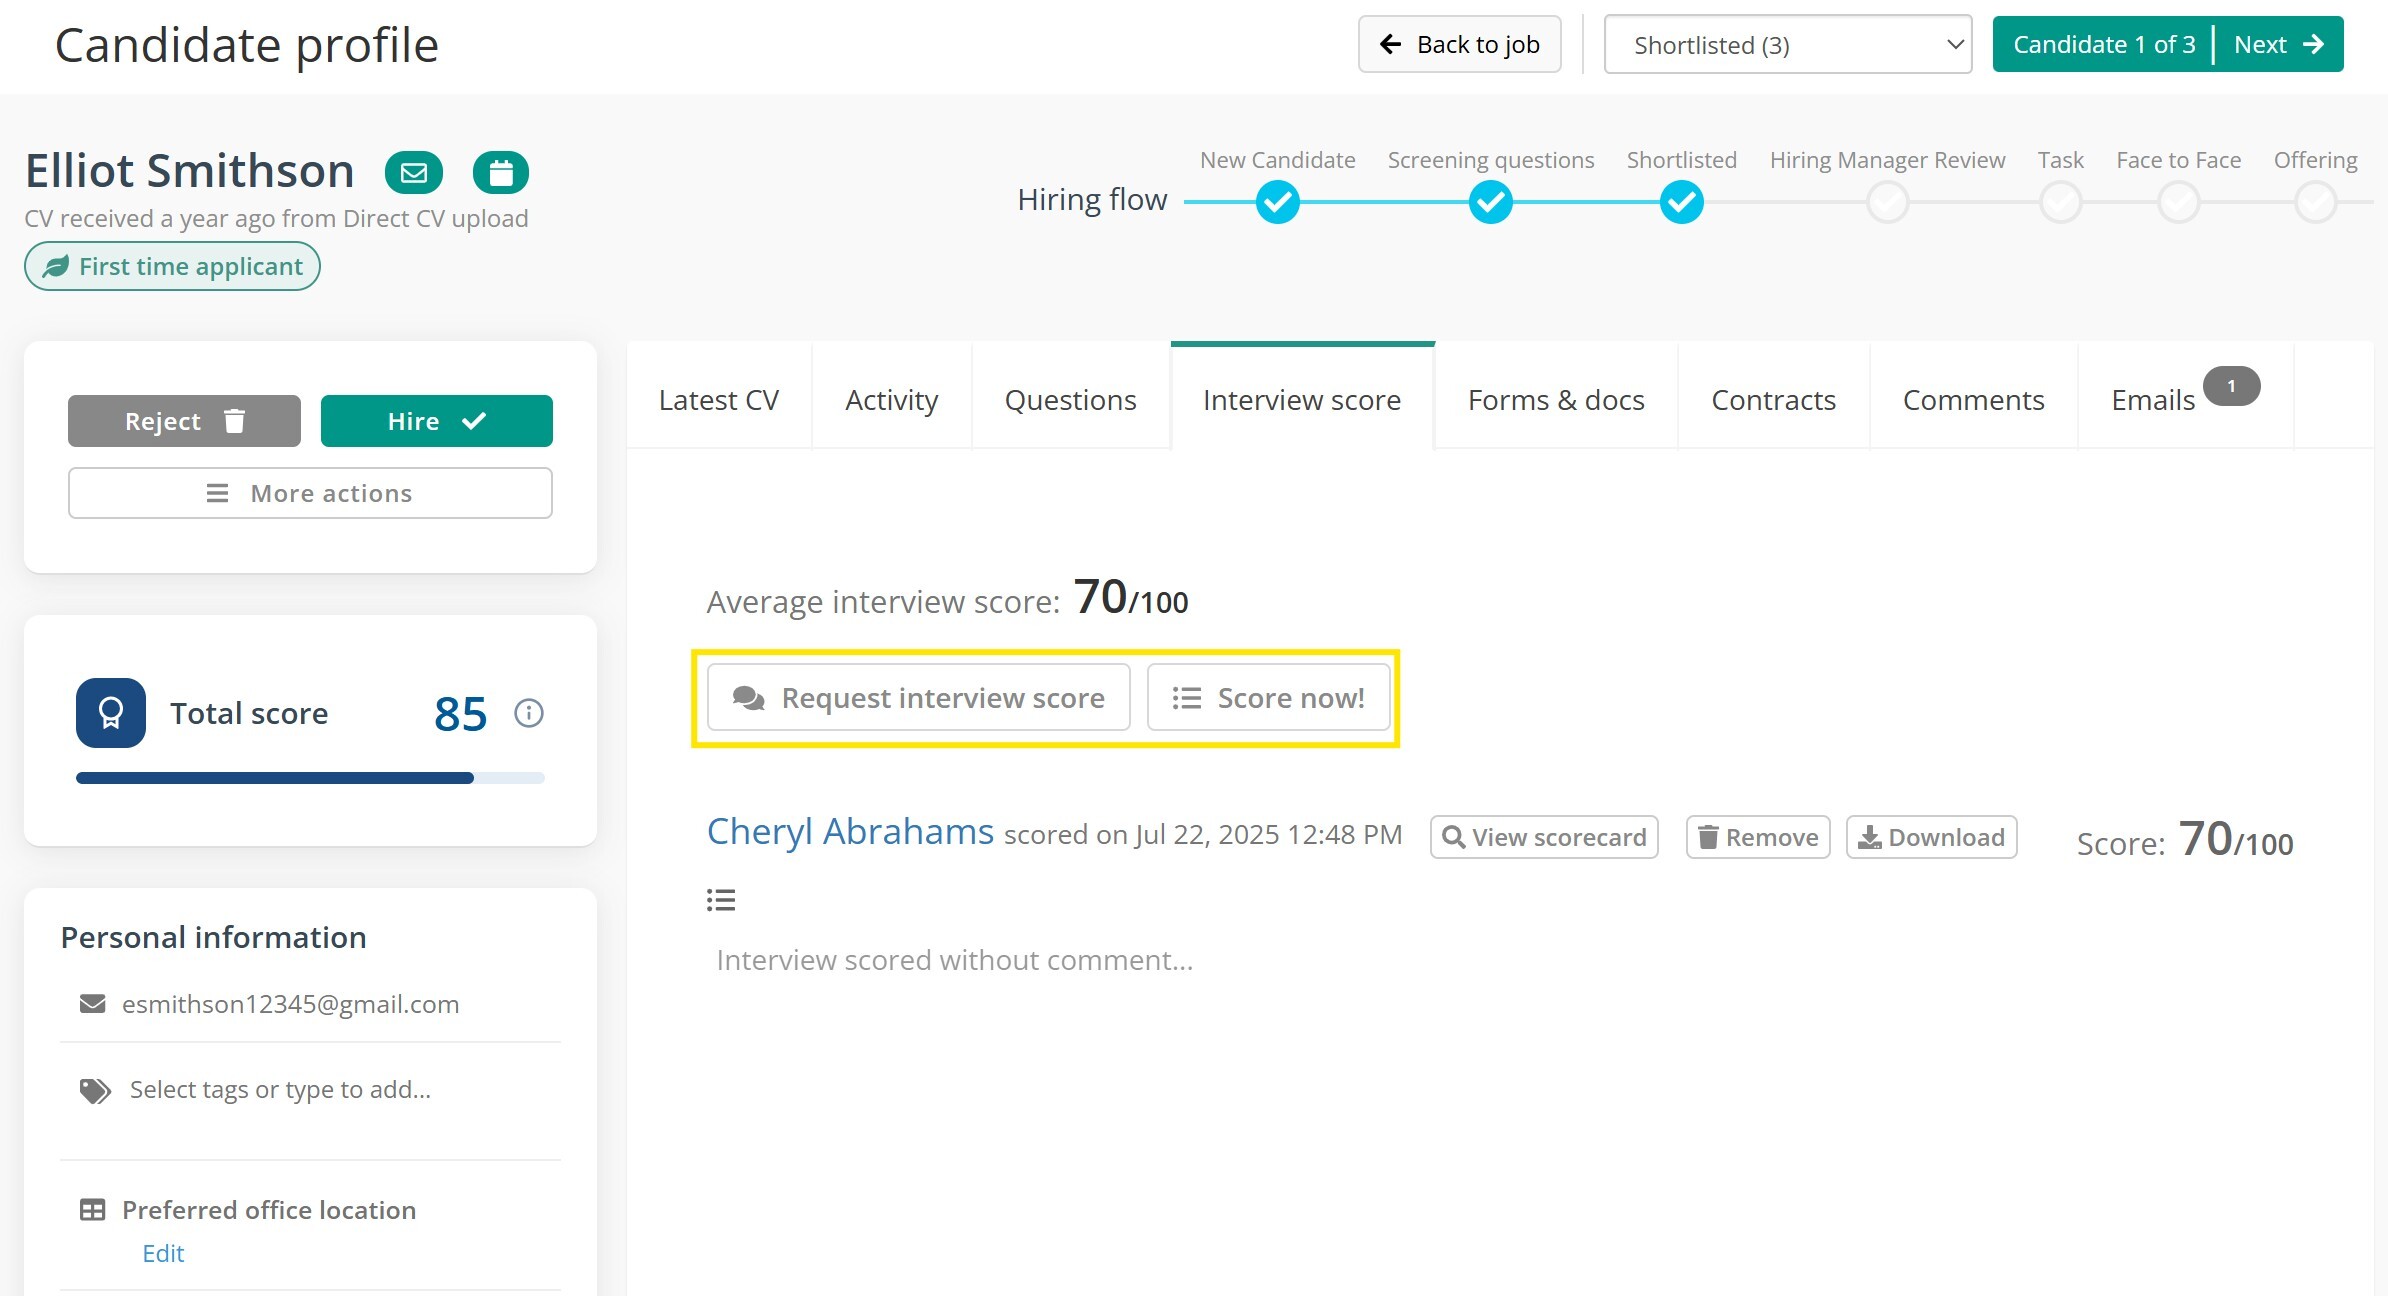Viewport: 2388px width, 1296px height.
Task: Switch to the Latest CV tab
Action: (719, 399)
